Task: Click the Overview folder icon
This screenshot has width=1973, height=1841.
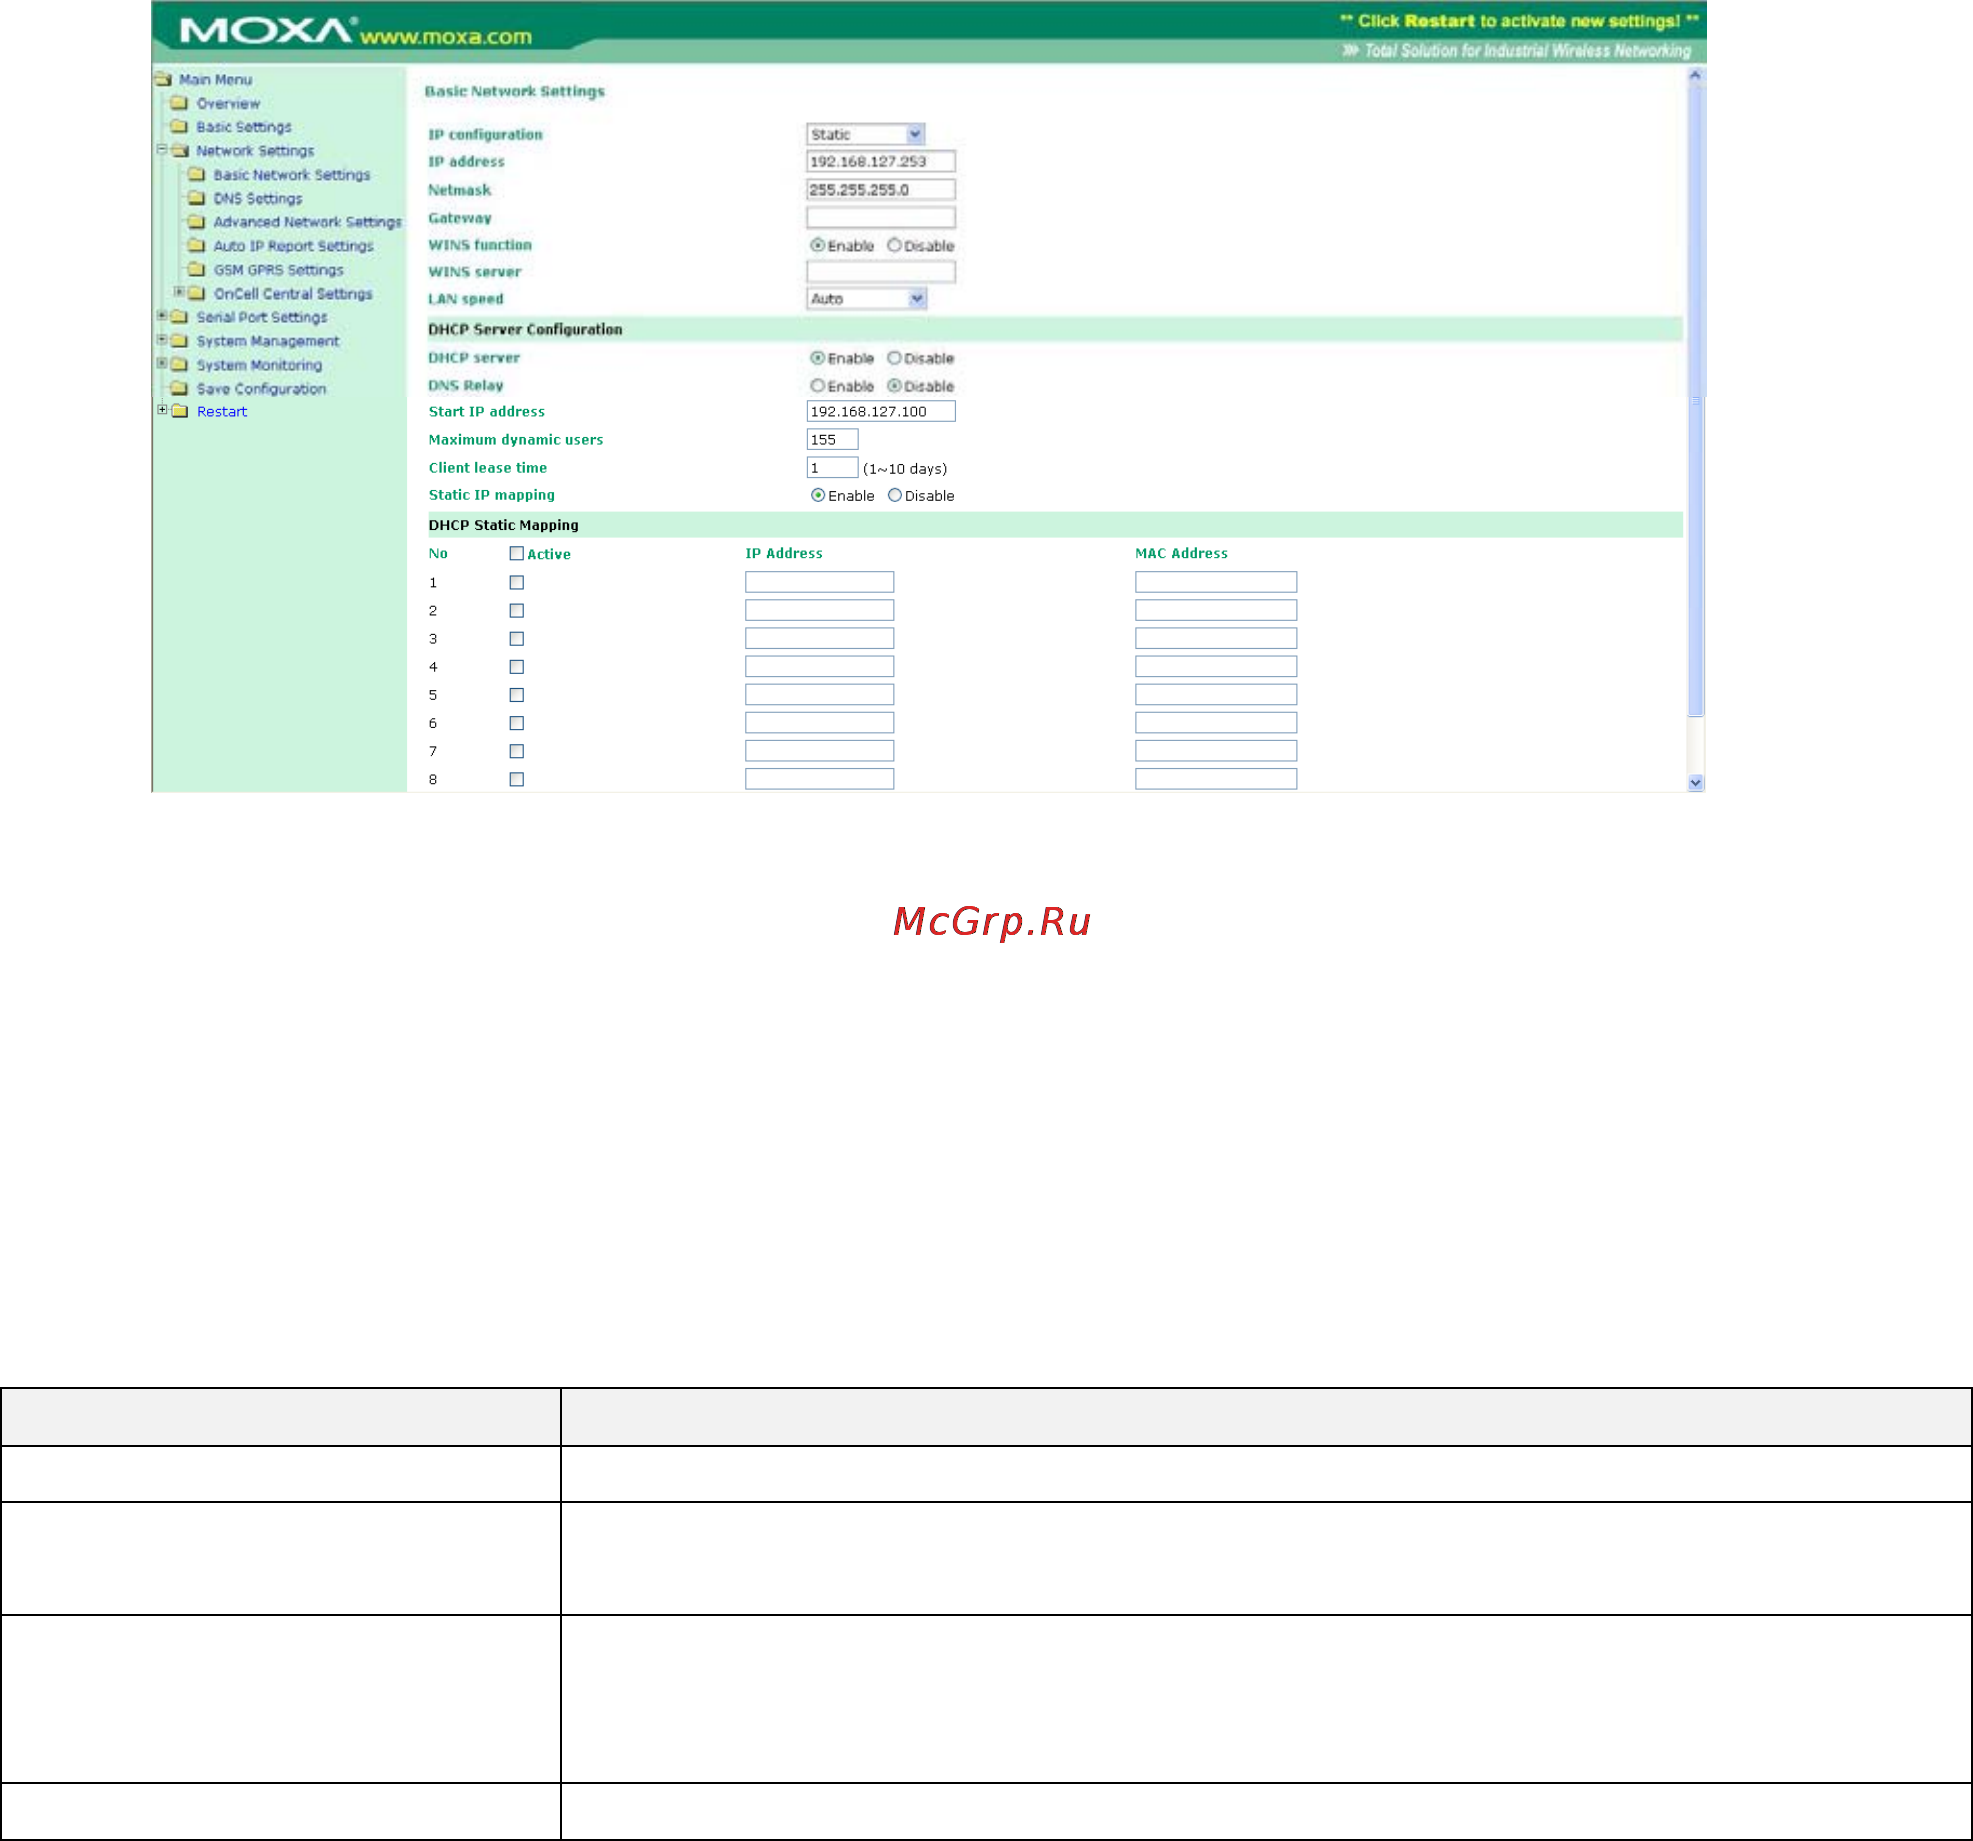Action: click(x=180, y=103)
